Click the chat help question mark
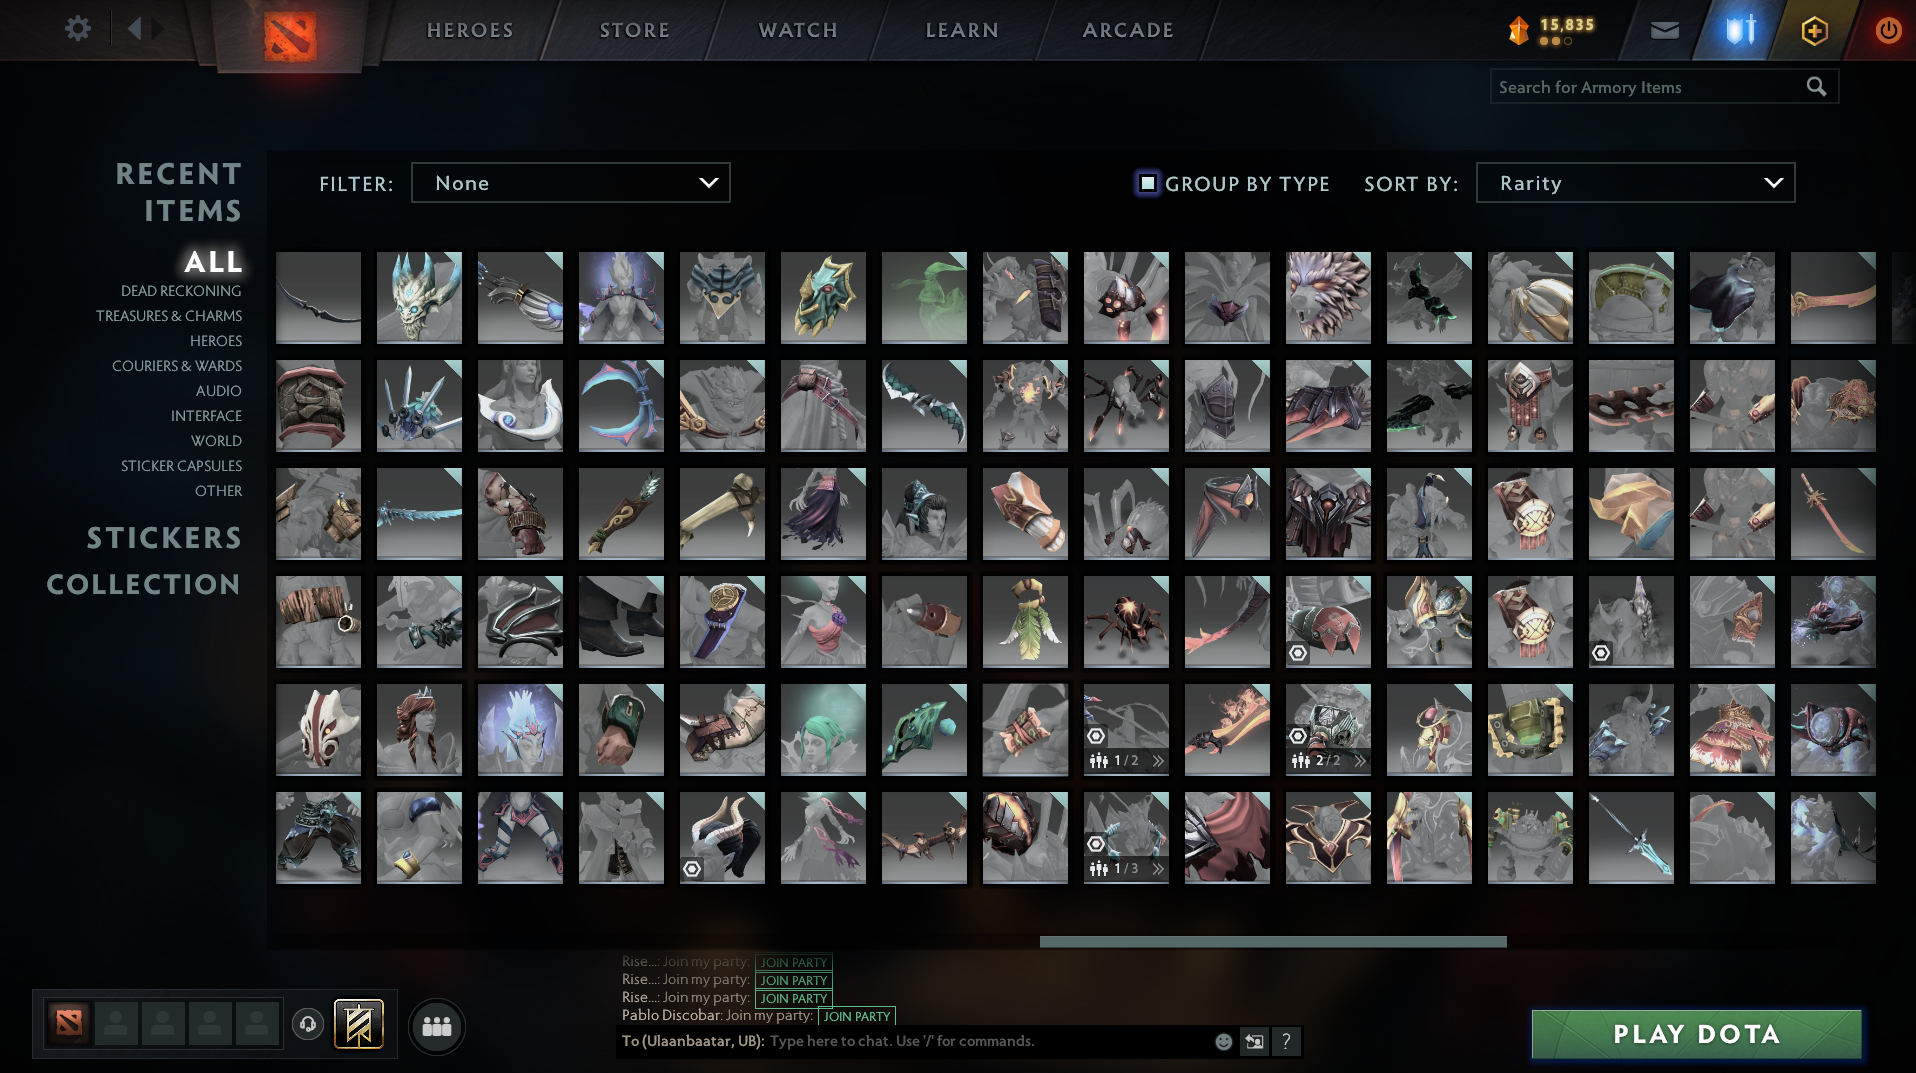1916x1073 pixels. click(x=1287, y=1041)
